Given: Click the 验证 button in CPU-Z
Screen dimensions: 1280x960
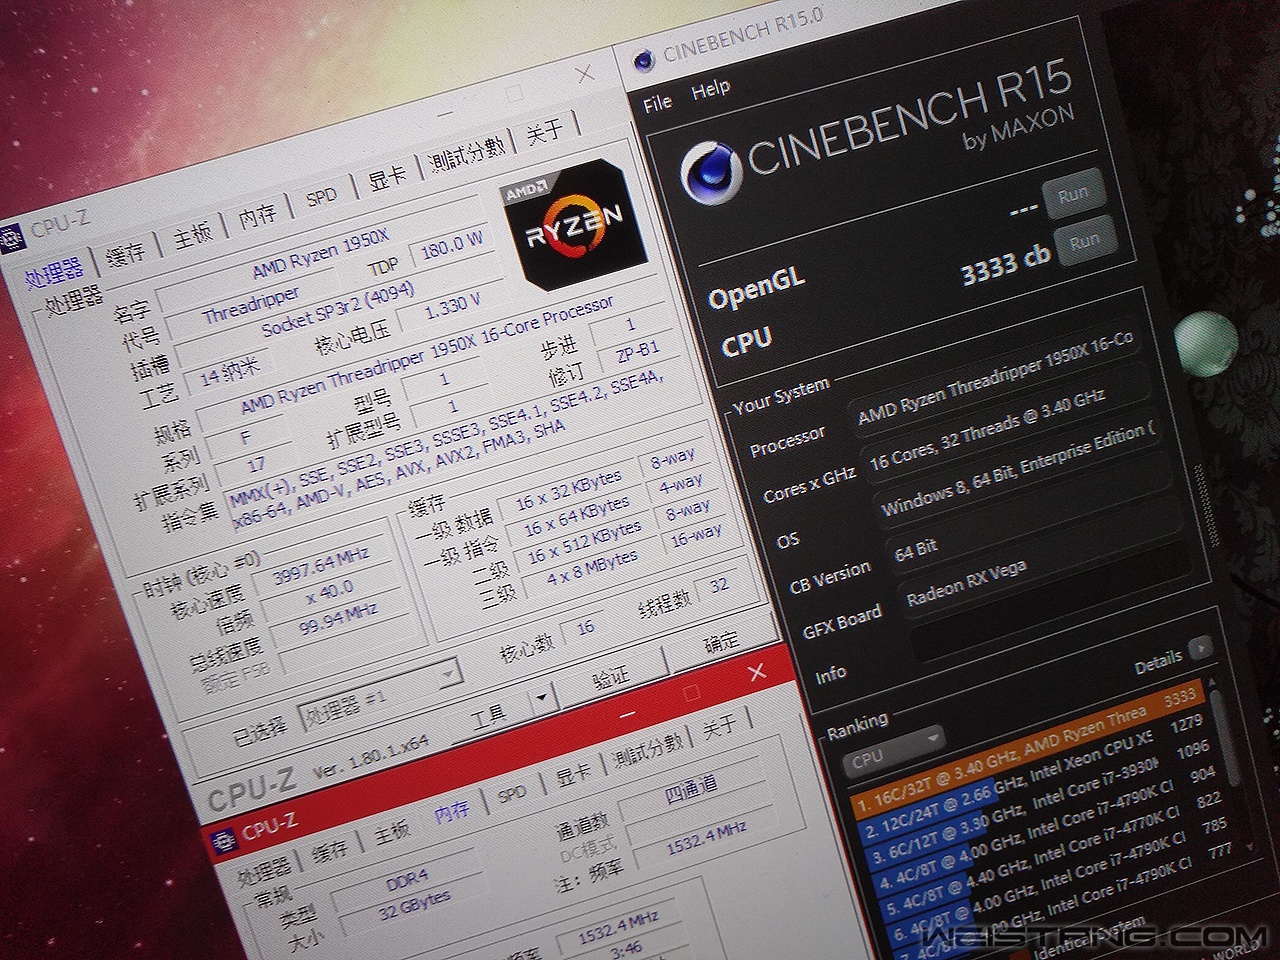Looking at the screenshot, I should point(611,677).
